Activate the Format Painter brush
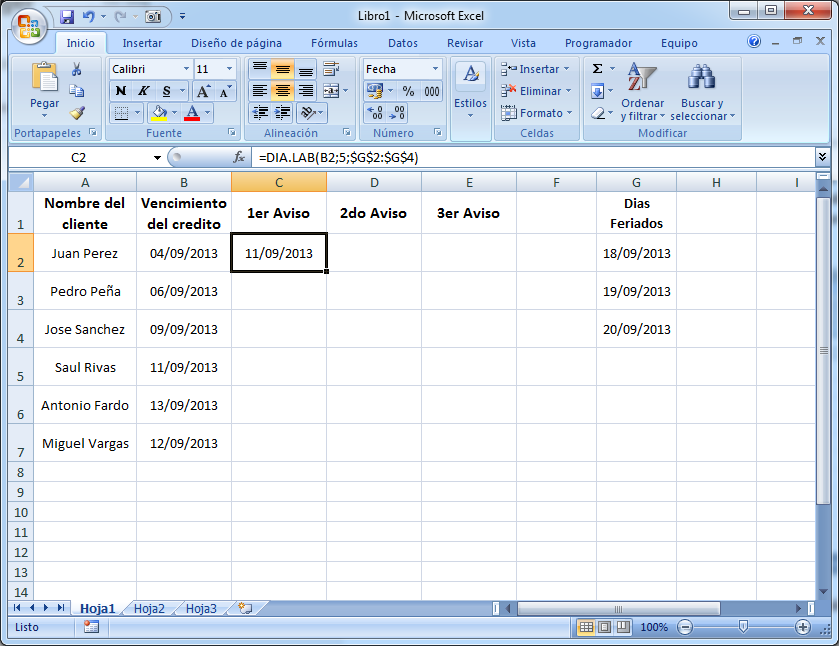This screenshot has height=646, width=839. (x=77, y=112)
